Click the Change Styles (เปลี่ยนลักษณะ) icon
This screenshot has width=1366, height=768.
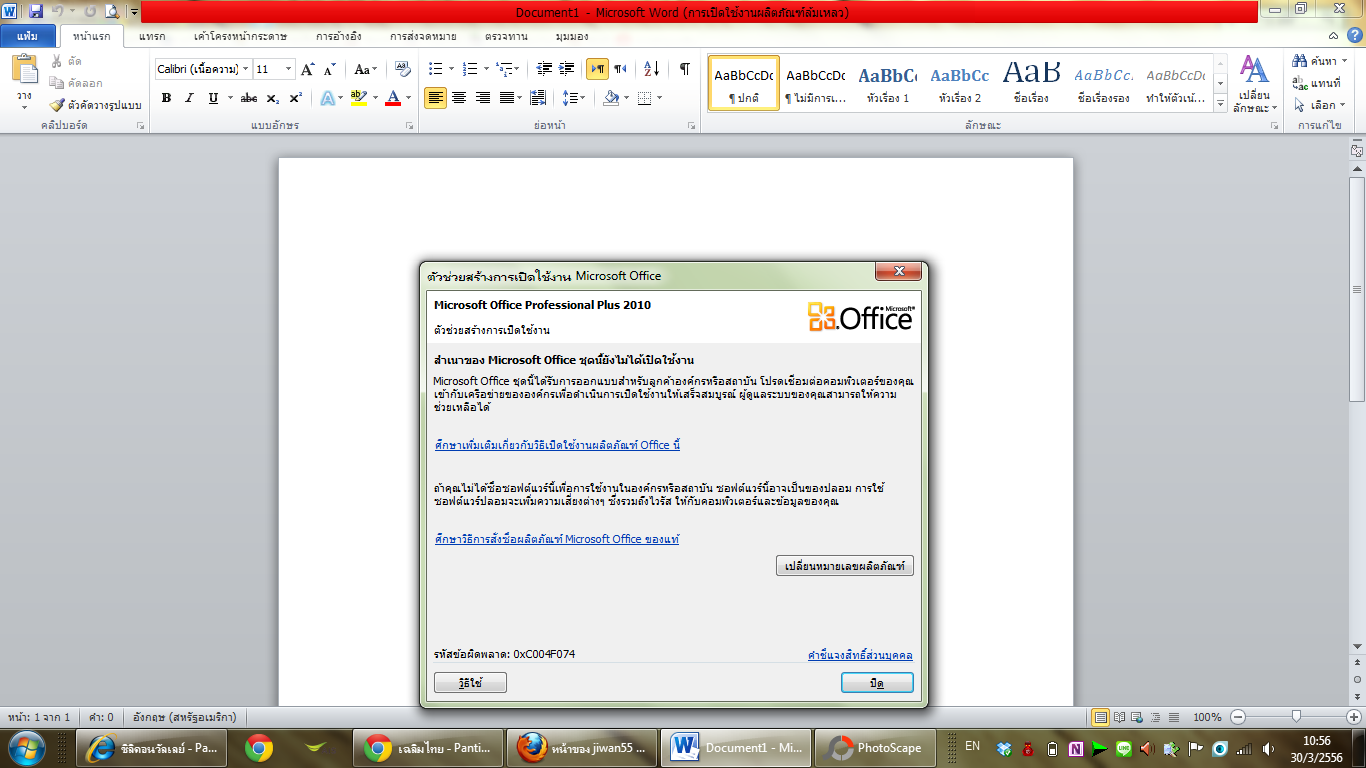click(x=1253, y=70)
